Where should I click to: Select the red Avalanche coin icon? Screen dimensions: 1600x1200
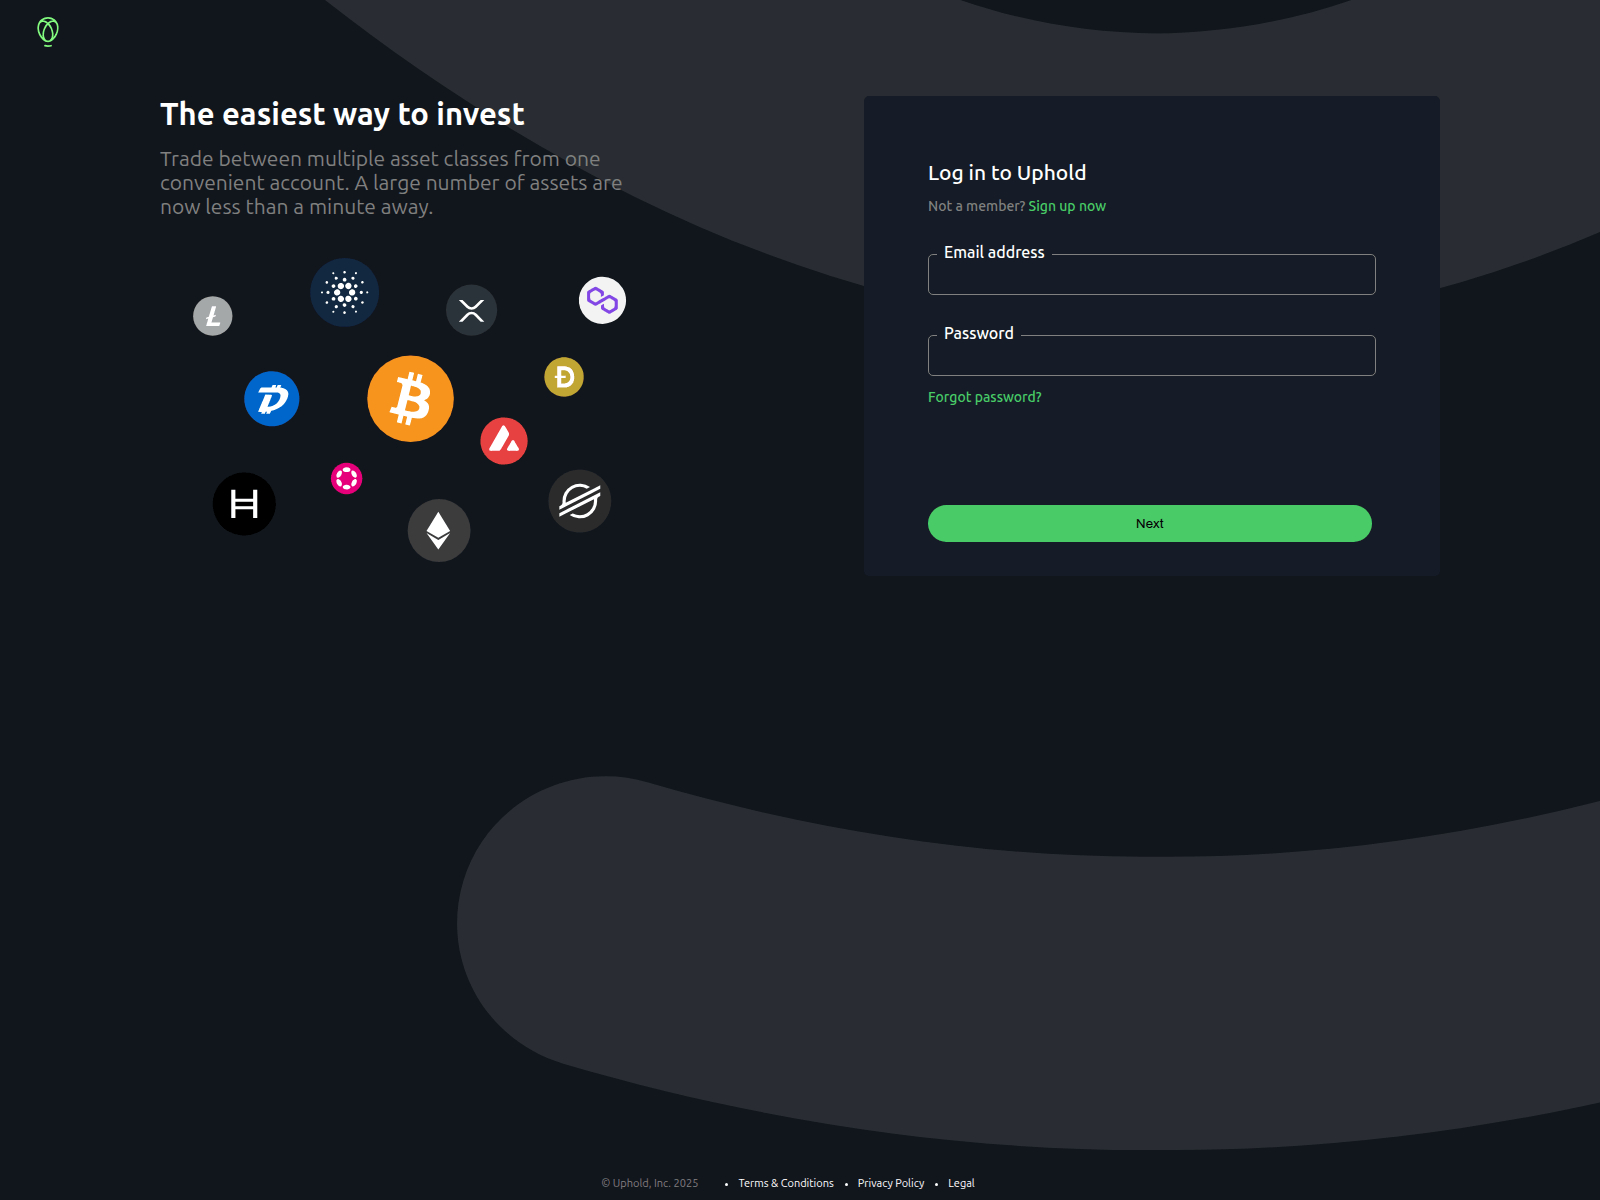pyautogui.click(x=504, y=441)
